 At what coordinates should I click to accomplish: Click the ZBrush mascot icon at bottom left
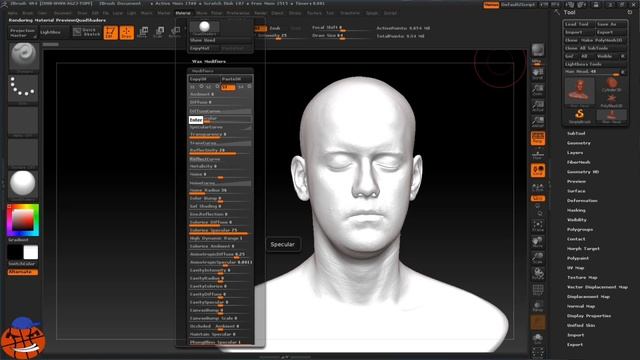pos(23,338)
